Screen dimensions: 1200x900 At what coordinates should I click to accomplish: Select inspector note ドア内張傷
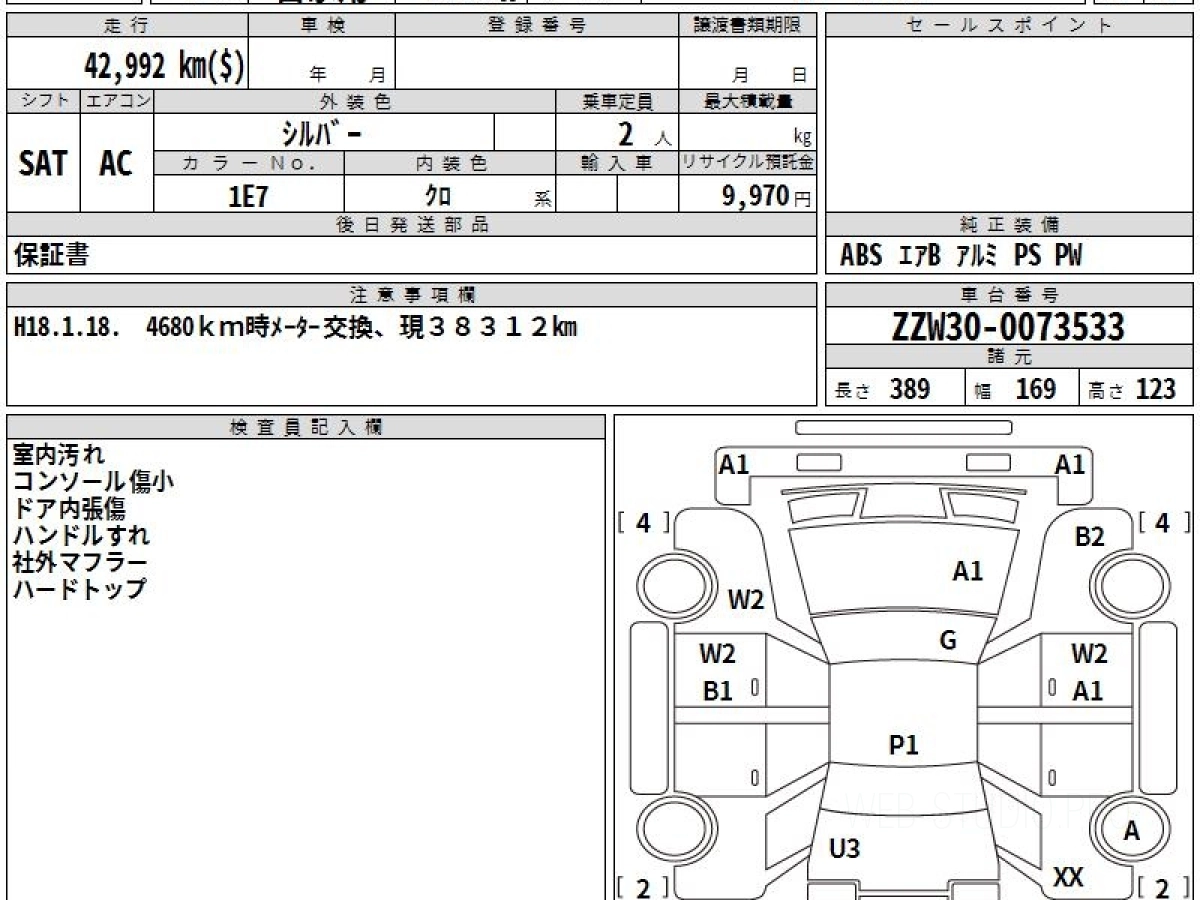[x=70, y=508]
